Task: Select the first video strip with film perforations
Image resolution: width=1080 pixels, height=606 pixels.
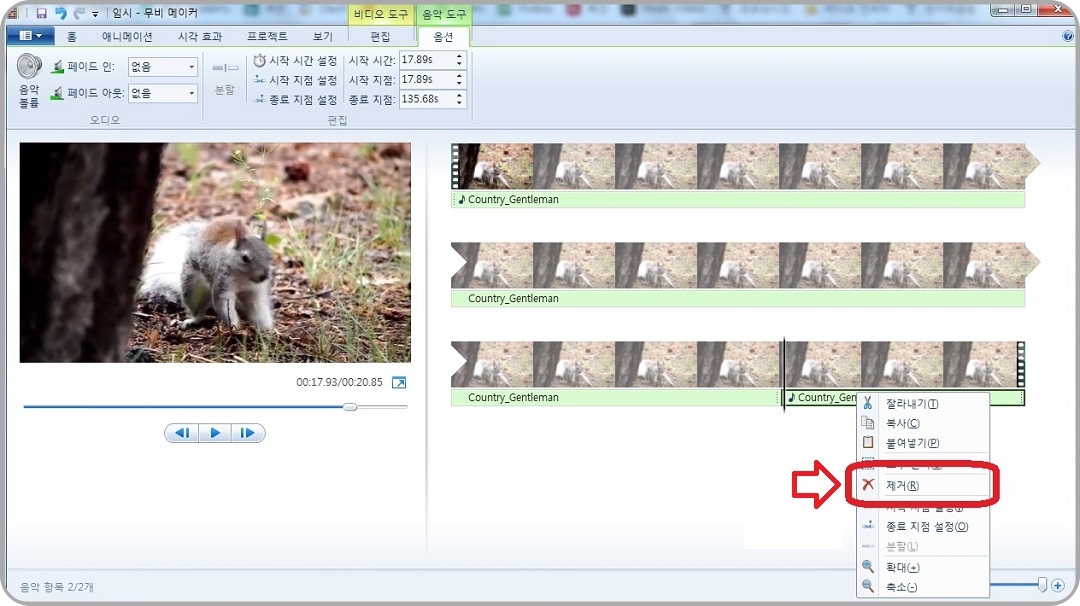Action: [x=745, y=166]
